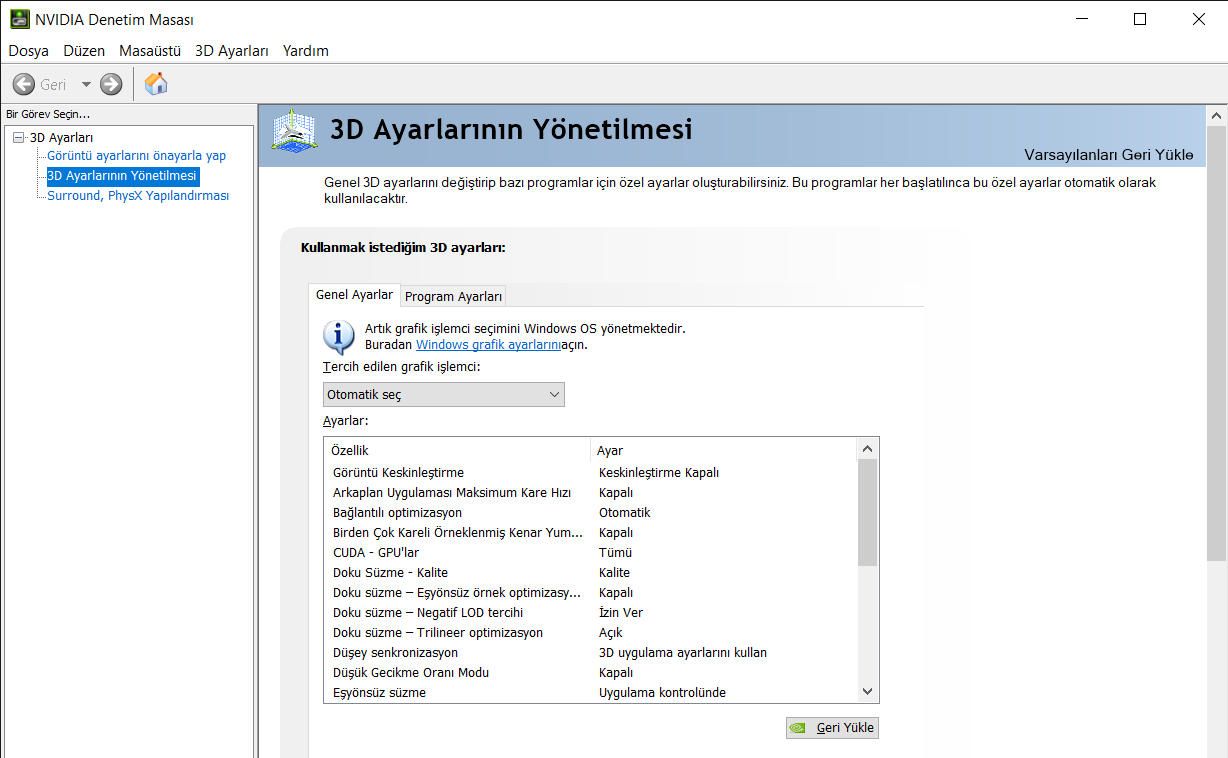The height and width of the screenshot is (758, 1228).
Task: Click the Keskinleştirme Kapalı value
Action: click(x=659, y=472)
